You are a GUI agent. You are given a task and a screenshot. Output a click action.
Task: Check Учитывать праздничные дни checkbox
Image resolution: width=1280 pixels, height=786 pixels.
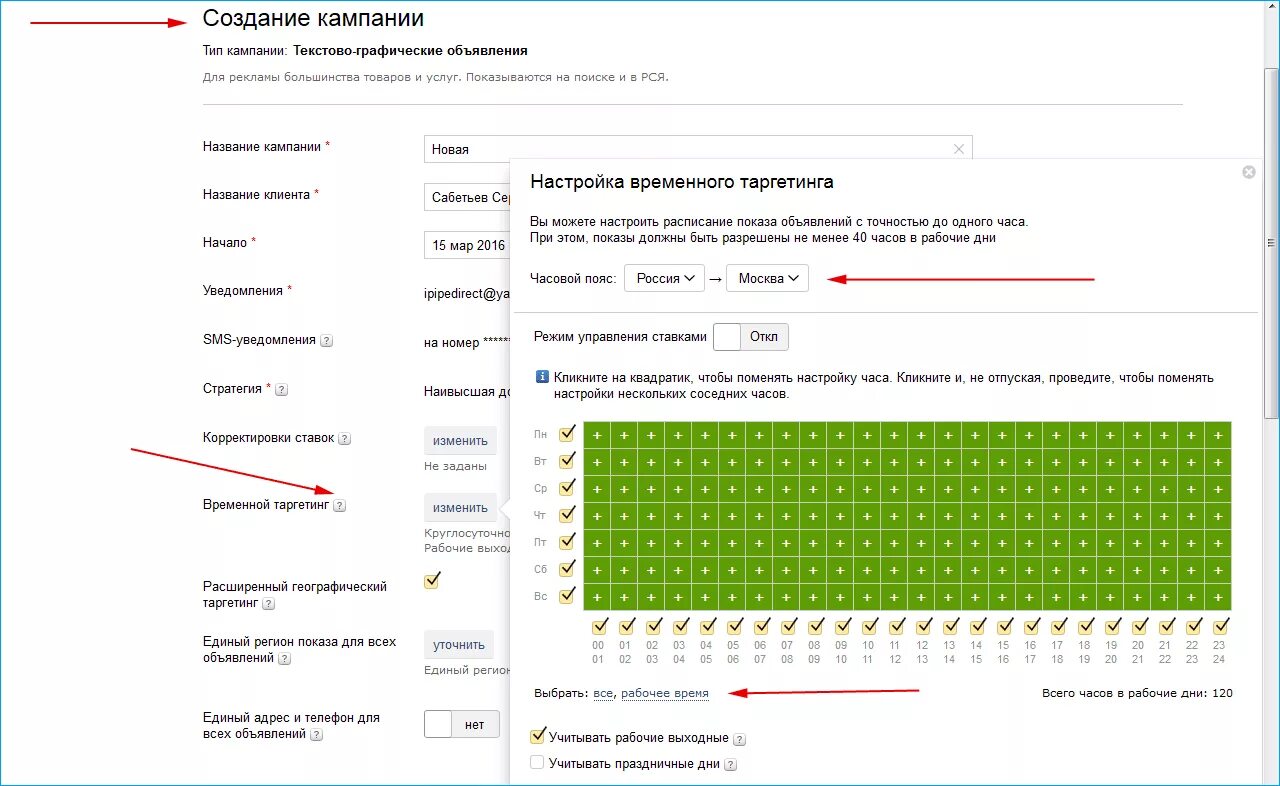(538, 762)
